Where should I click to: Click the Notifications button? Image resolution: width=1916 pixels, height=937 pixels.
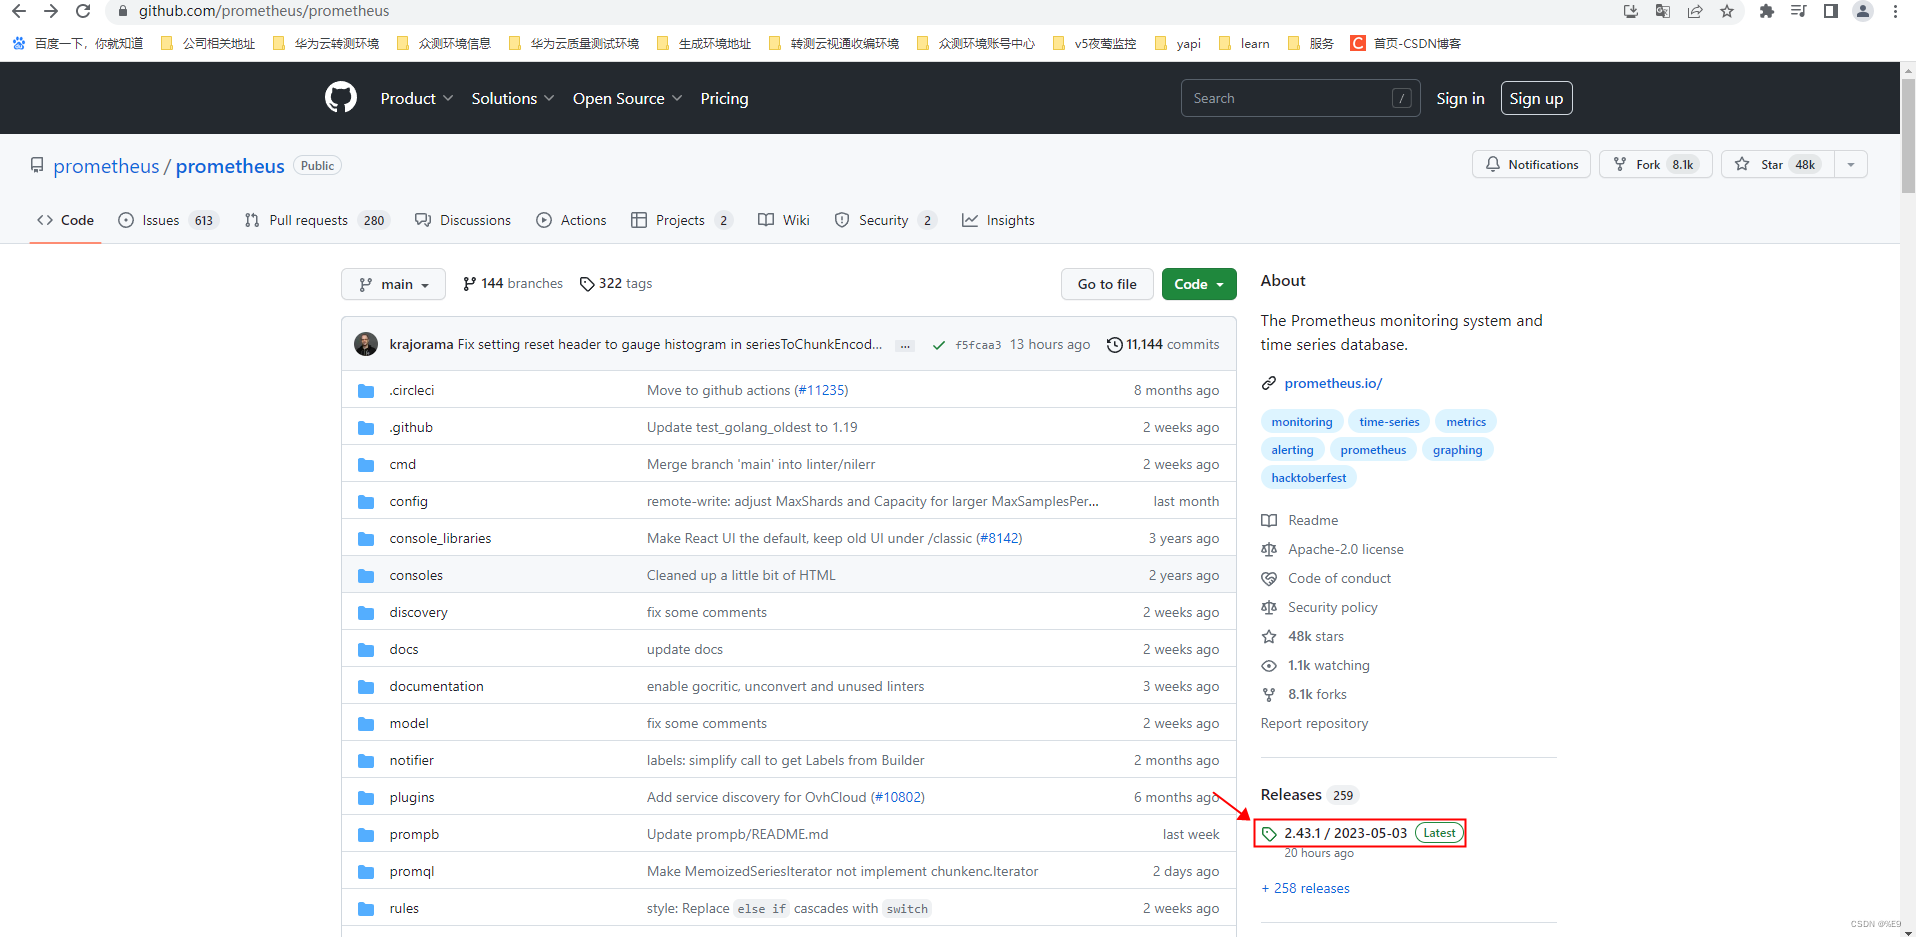pyautogui.click(x=1532, y=165)
